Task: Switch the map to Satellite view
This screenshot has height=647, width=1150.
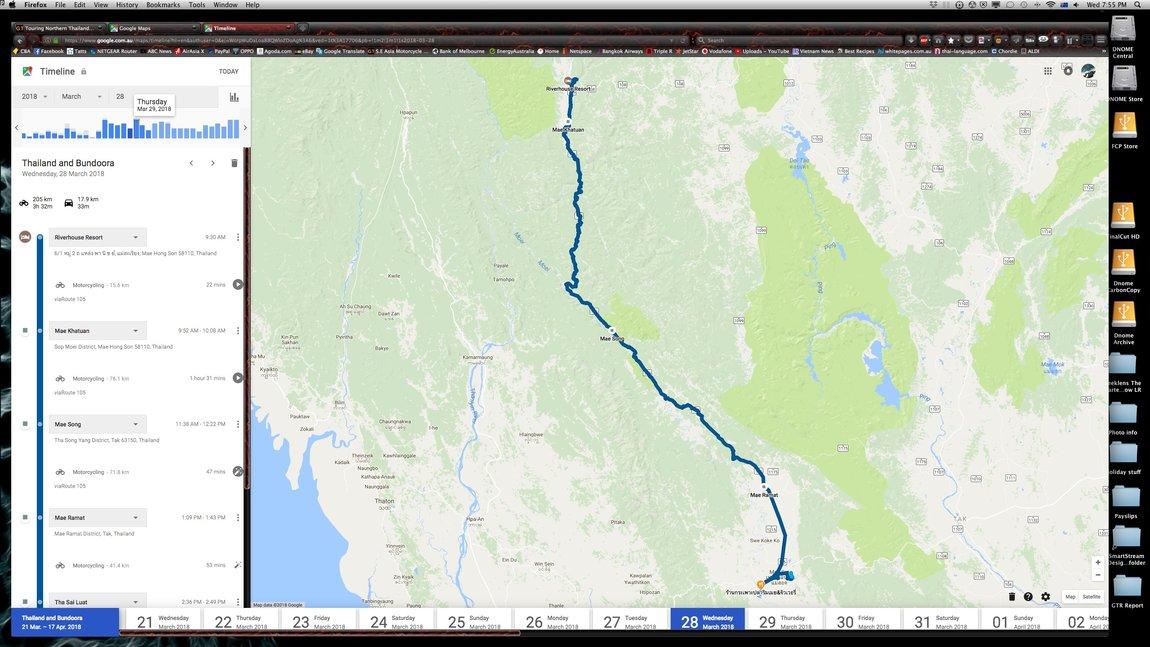Action: [1091, 597]
